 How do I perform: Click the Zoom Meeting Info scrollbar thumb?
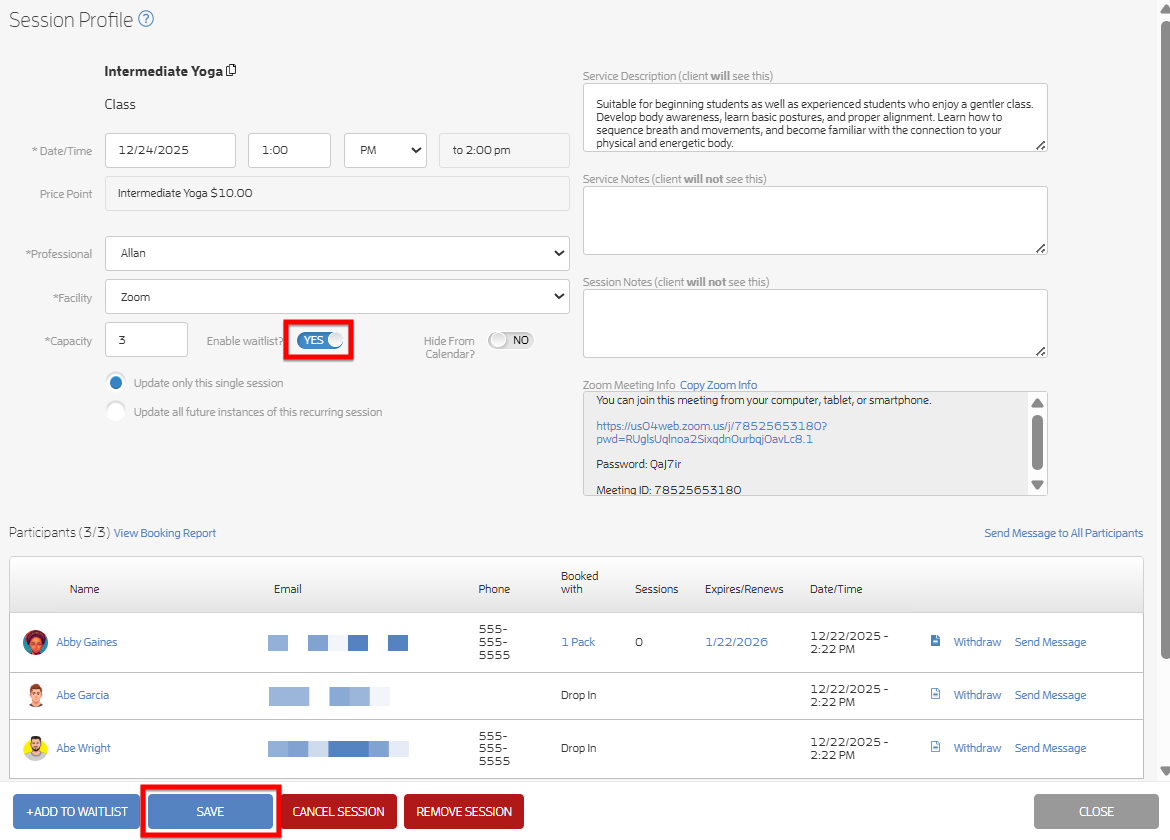pyautogui.click(x=1037, y=443)
